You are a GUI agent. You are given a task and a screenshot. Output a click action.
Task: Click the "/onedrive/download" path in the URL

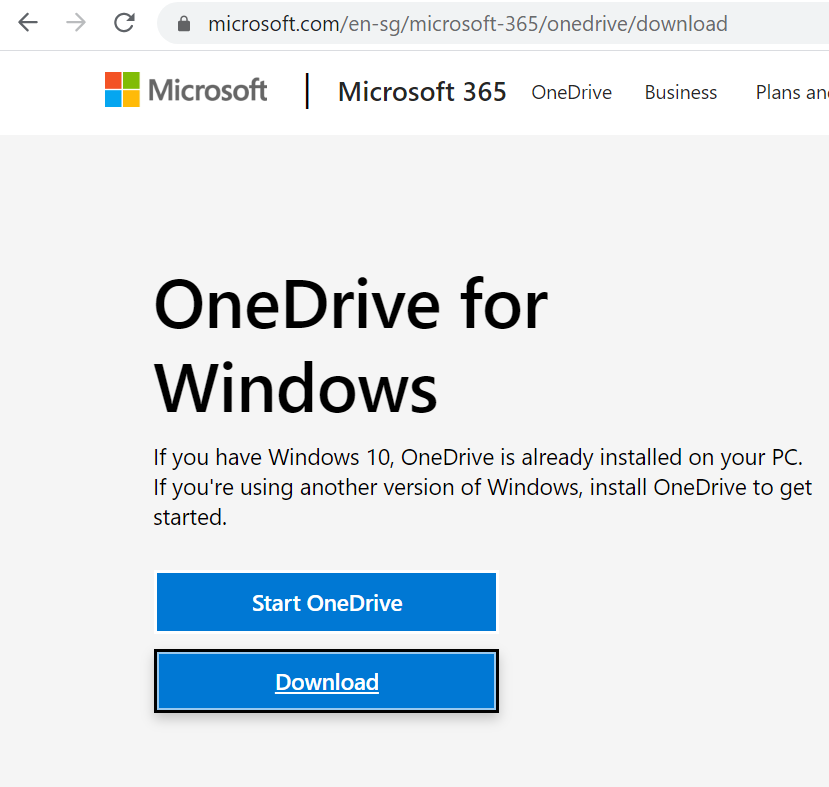(x=633, y=24)
